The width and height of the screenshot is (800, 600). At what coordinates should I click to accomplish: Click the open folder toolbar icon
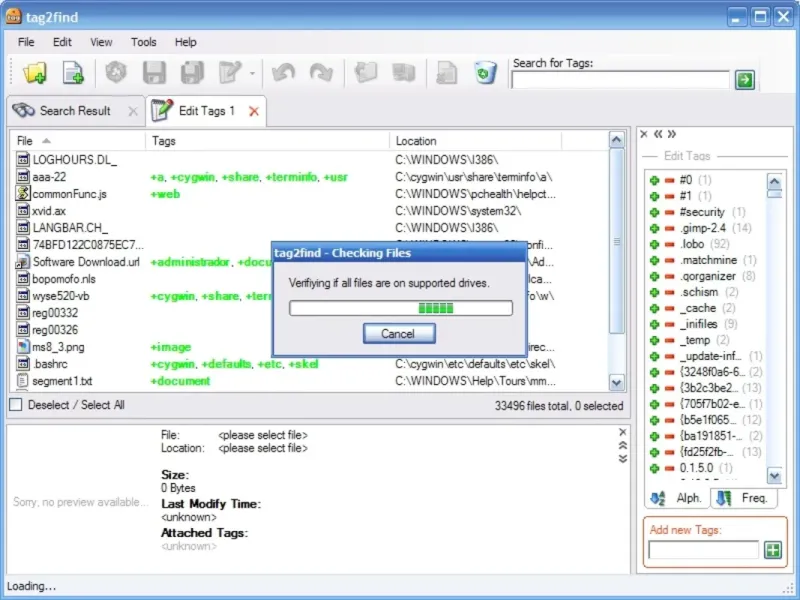pos(35,73)
